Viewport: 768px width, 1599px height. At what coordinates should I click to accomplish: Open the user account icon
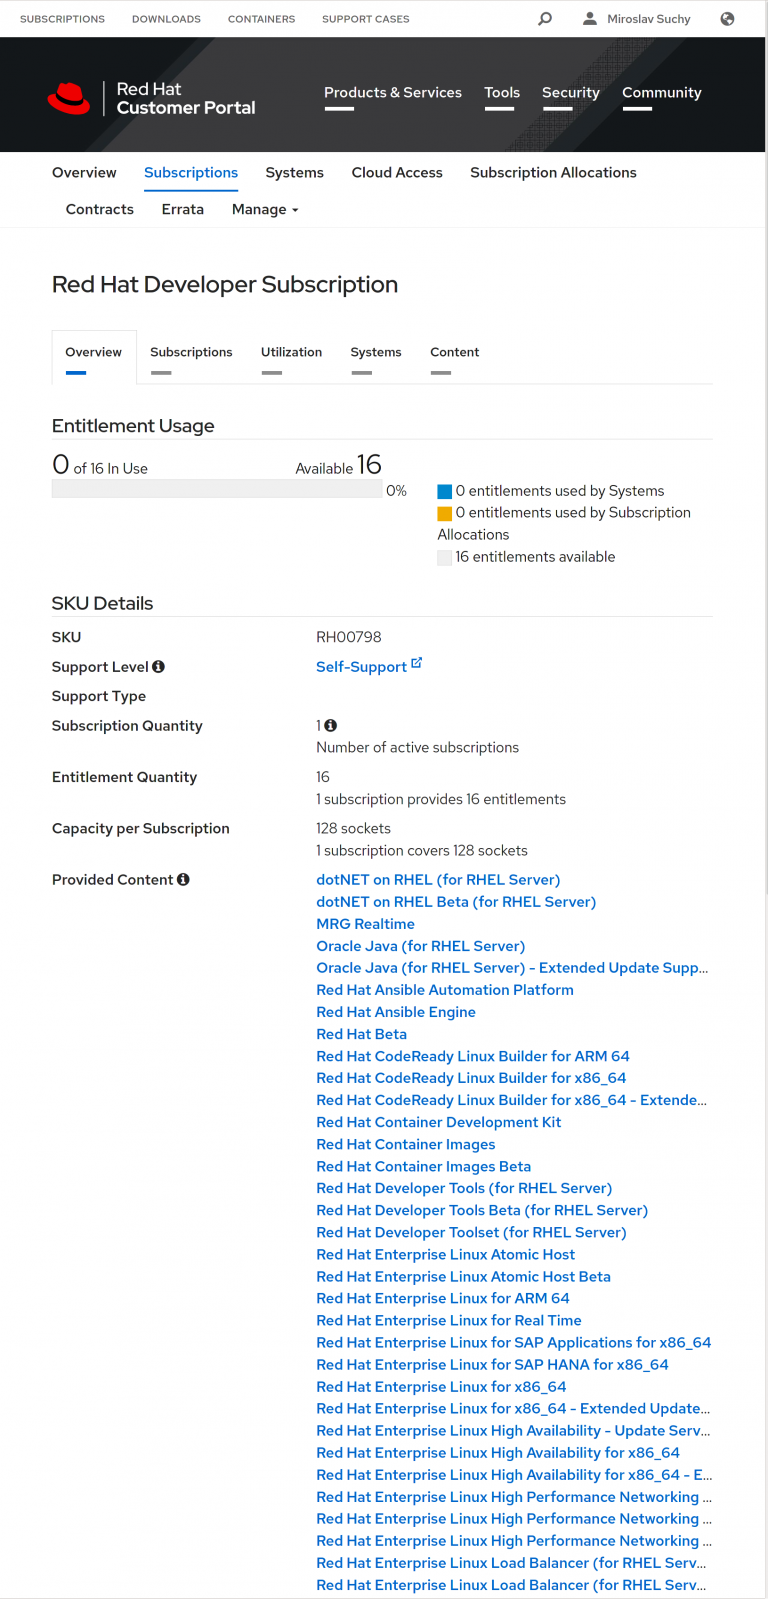point(590,19)
